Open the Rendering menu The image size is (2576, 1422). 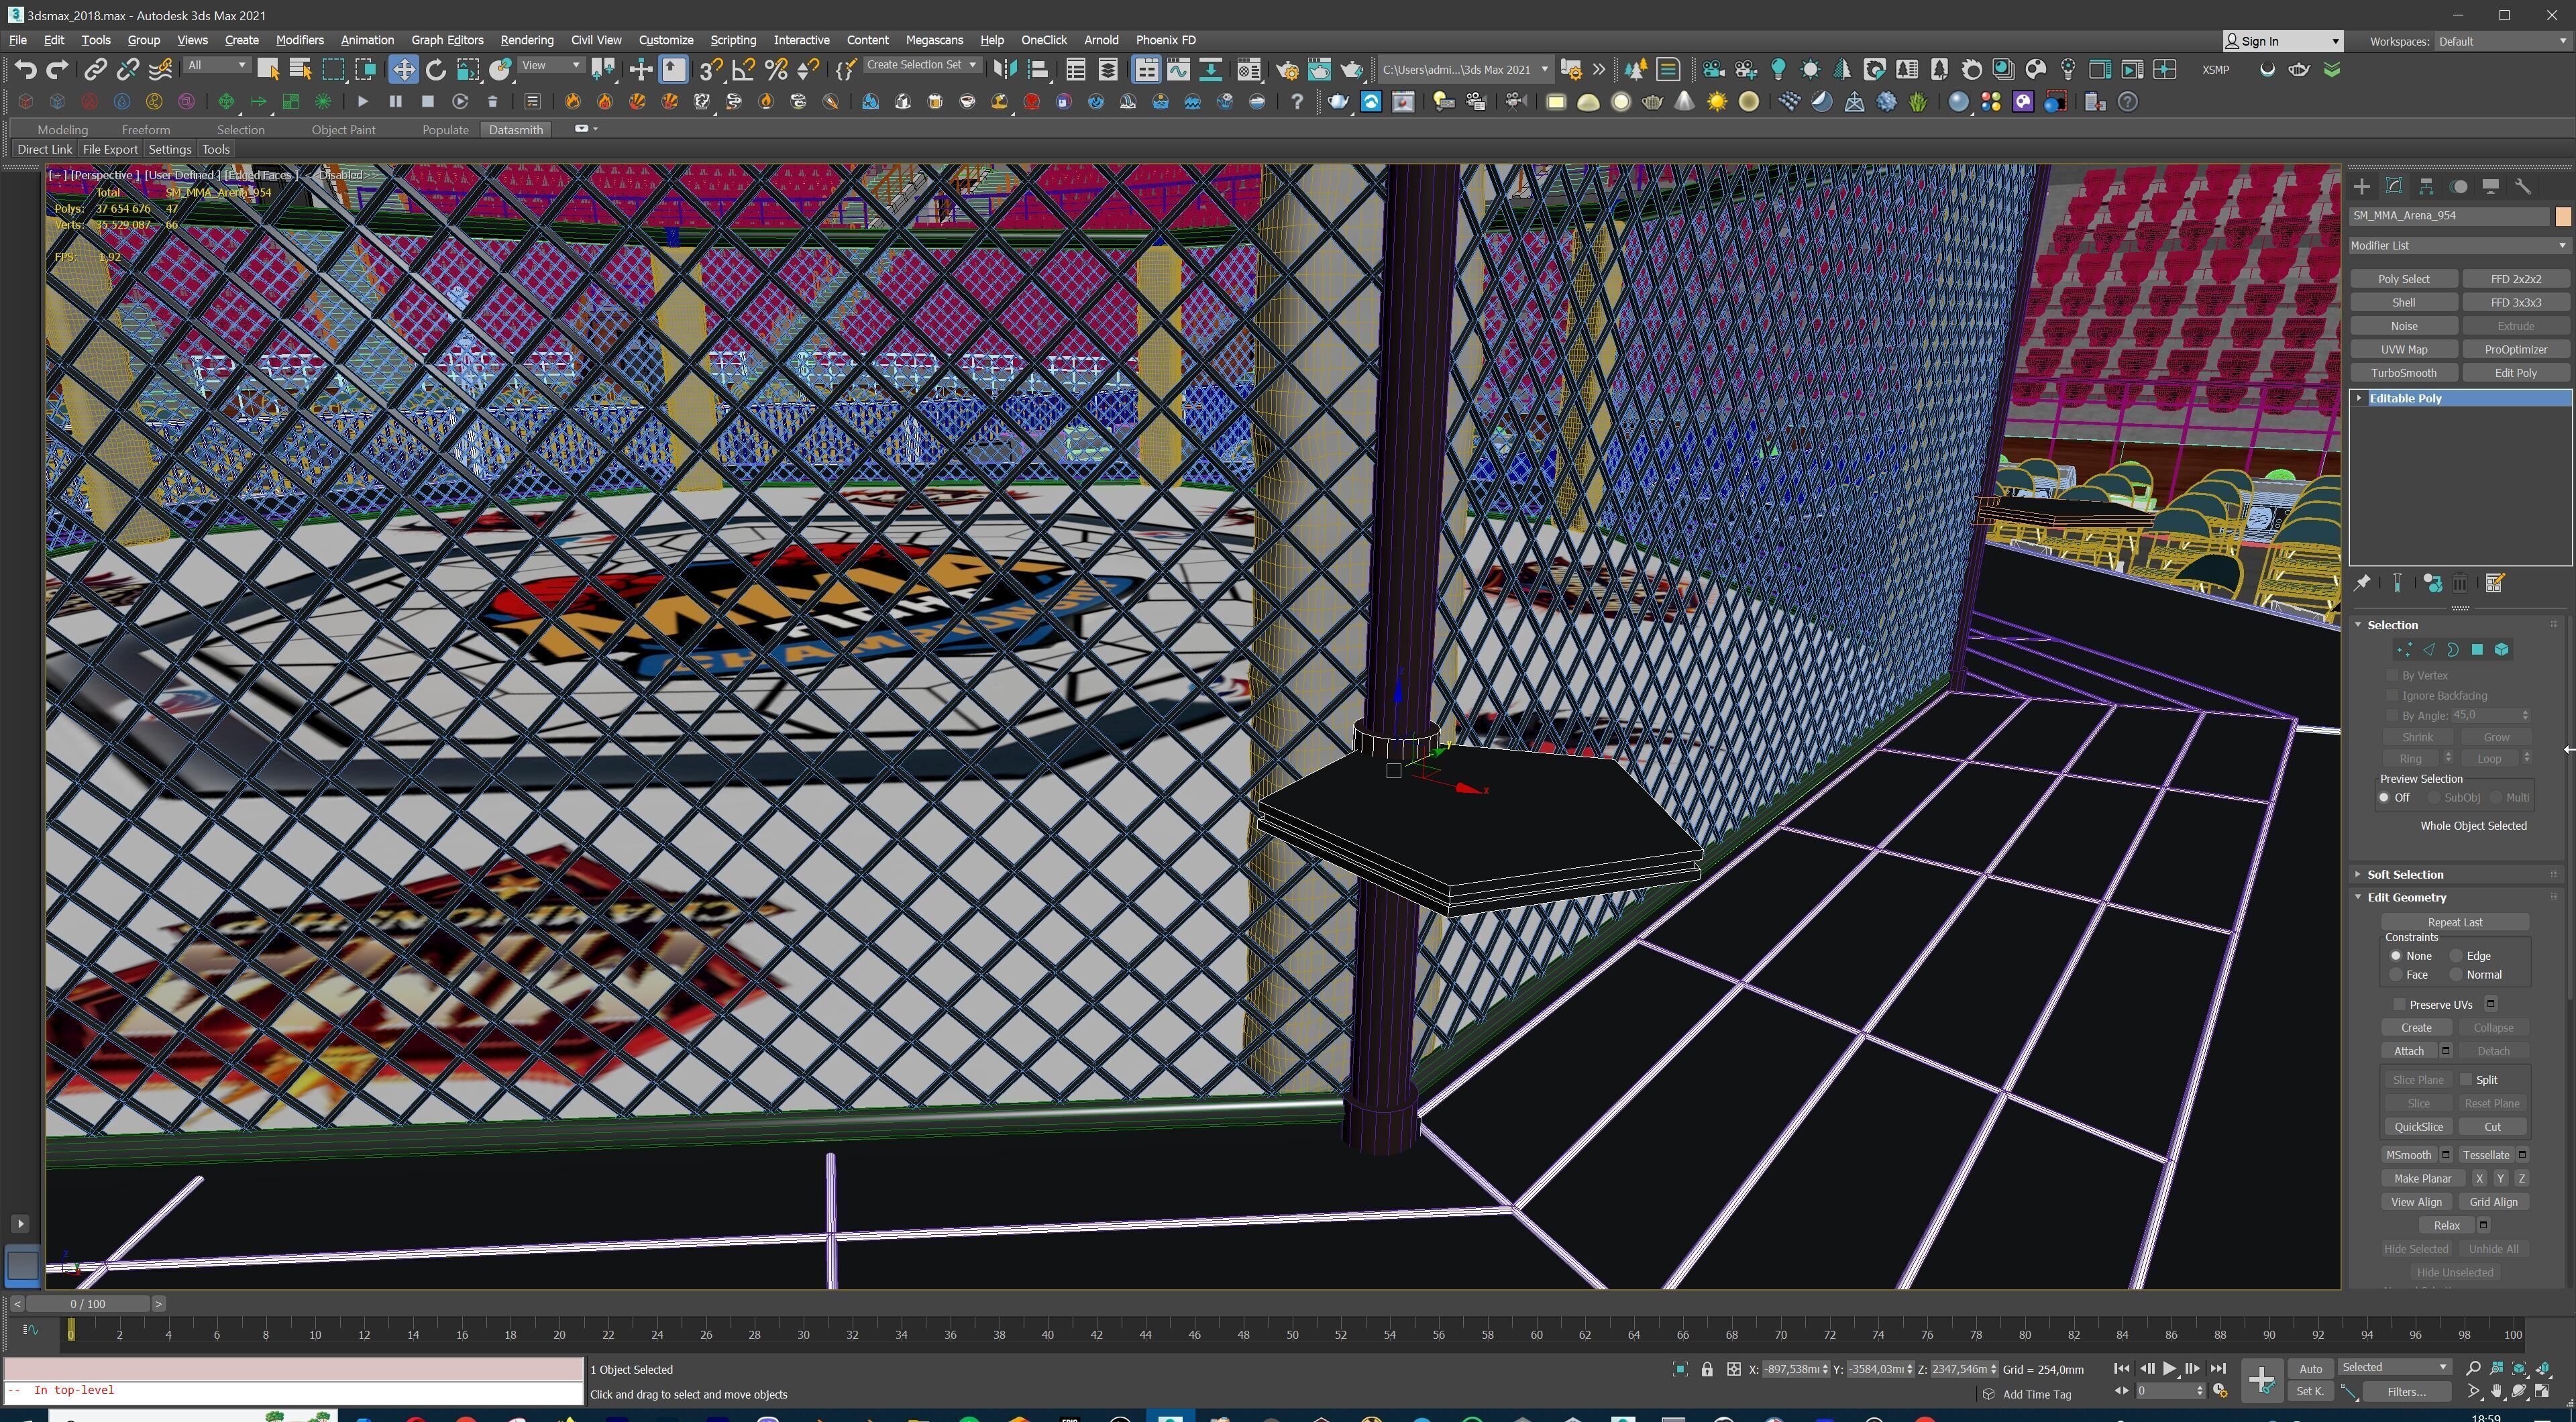tap(527, 40)
